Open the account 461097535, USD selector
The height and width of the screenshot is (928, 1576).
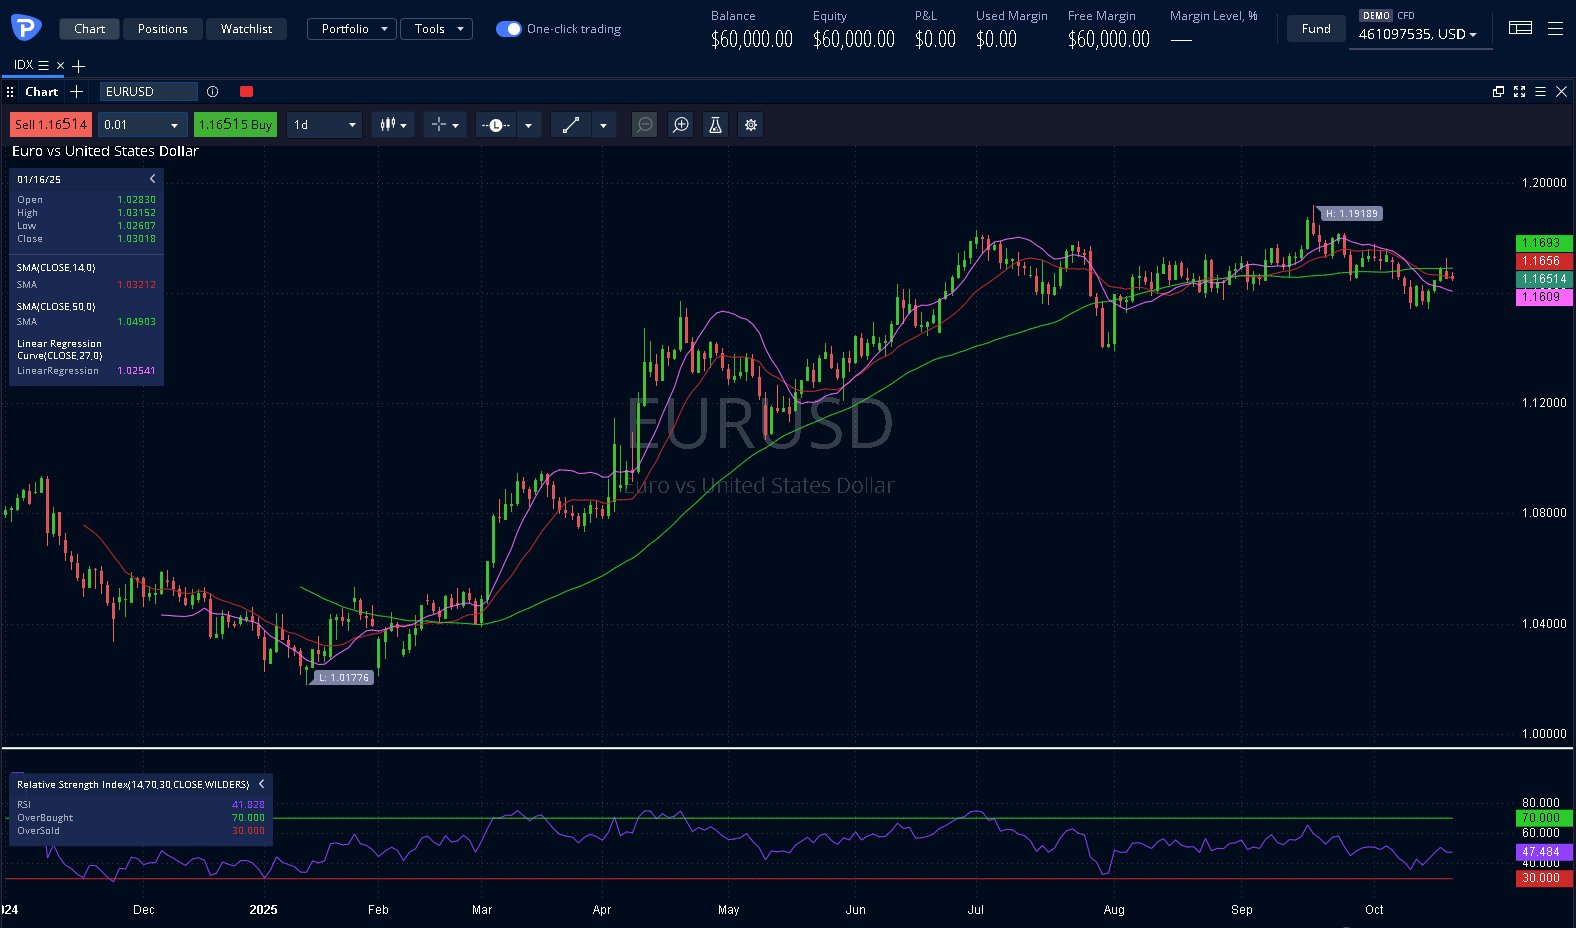pyautogui.click(x=1417, y=34)
